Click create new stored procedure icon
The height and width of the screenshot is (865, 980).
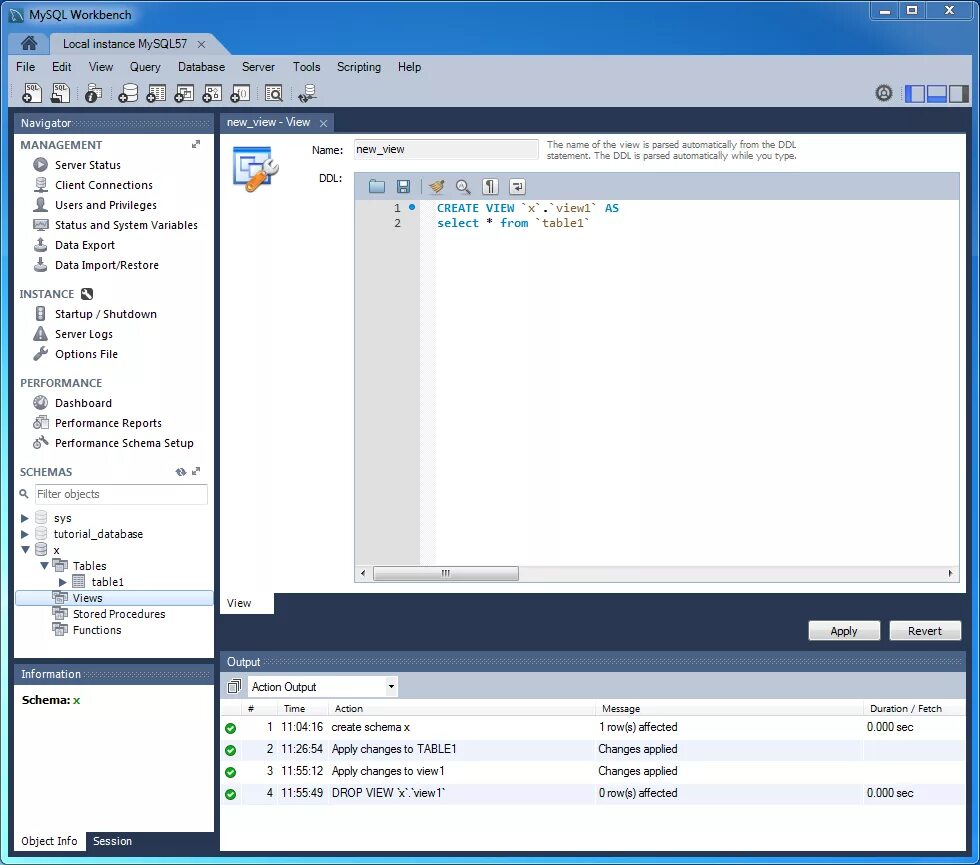(x=212, y=93)
